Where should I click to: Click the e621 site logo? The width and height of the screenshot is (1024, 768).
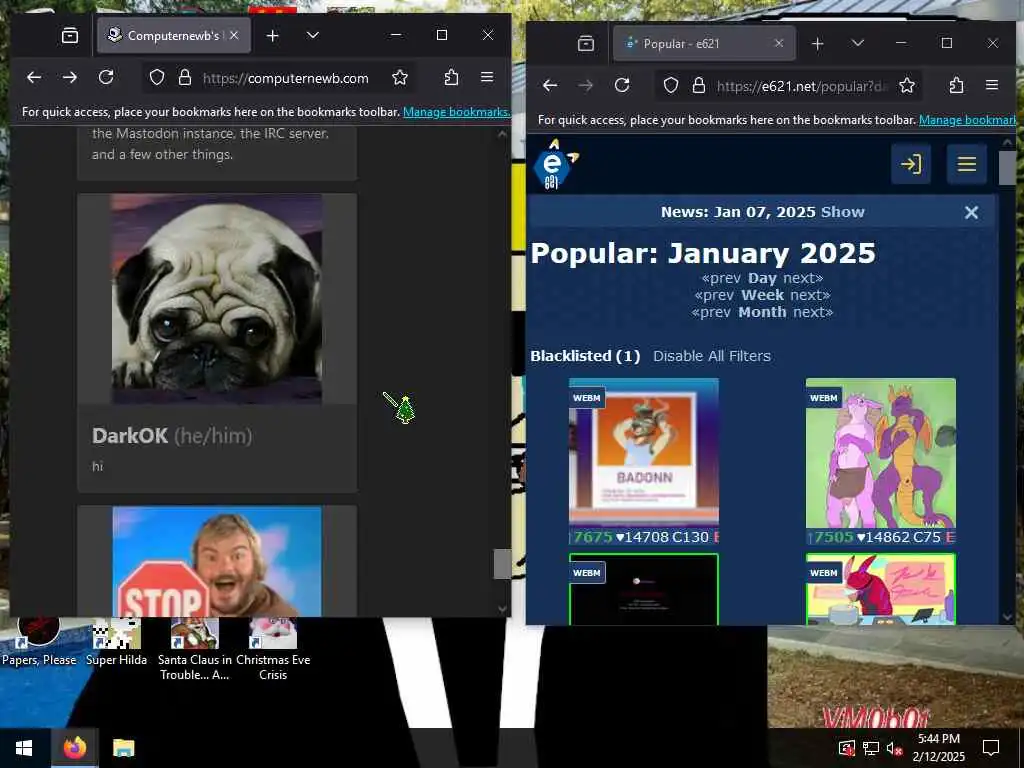555,165
